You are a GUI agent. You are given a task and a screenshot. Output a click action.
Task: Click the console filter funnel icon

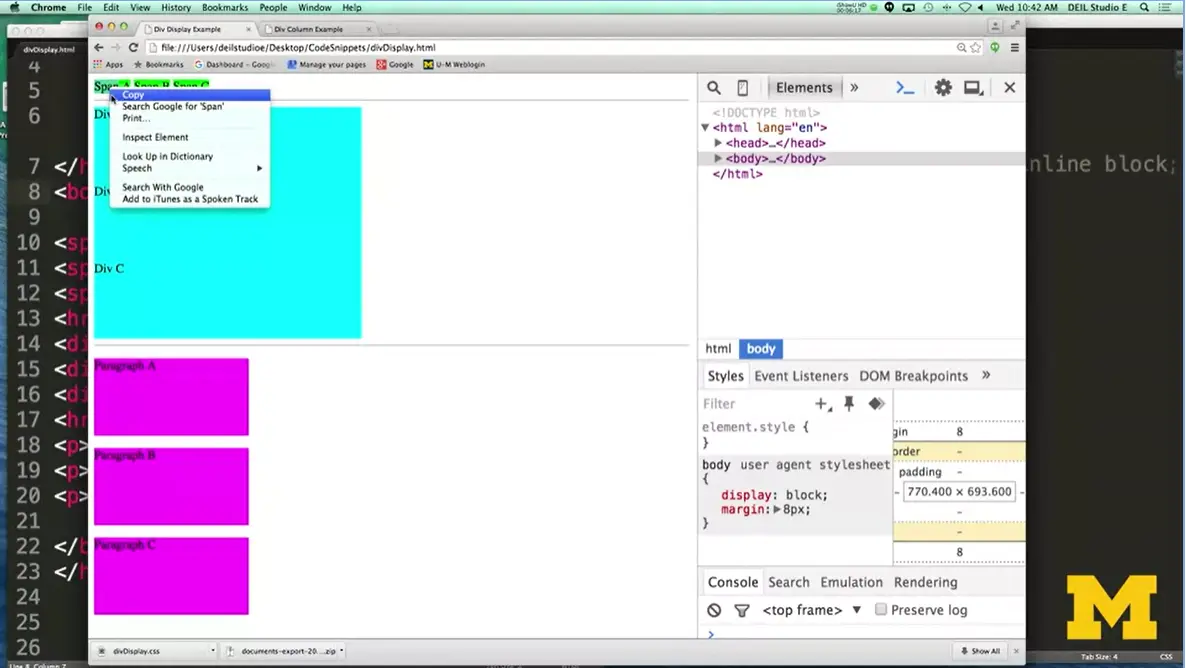click(x=742, y=610)
